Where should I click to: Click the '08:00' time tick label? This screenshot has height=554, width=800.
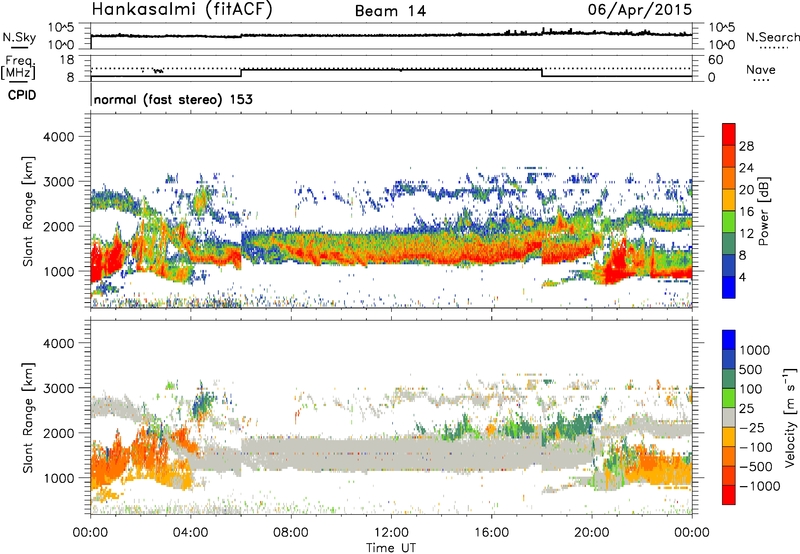291,533
